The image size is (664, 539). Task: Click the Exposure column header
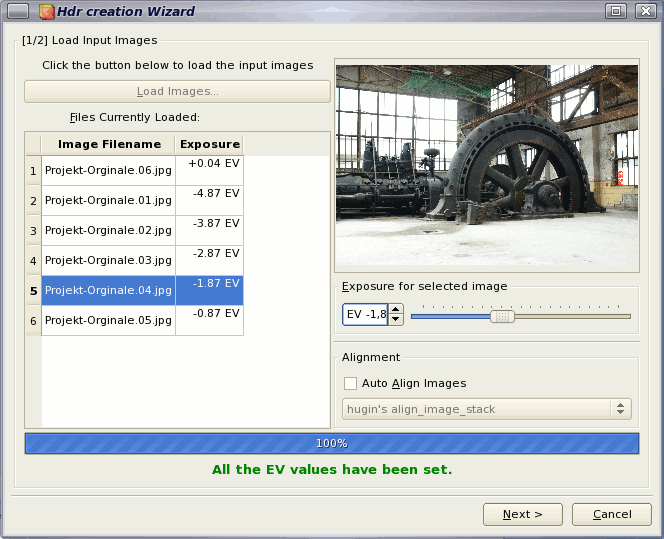tap(210, 145)
